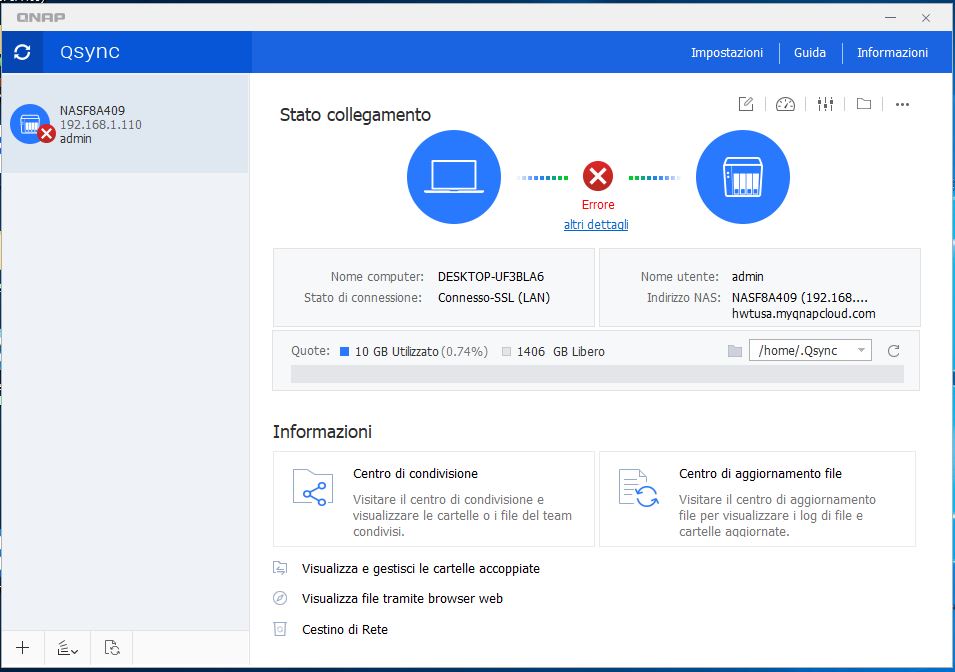This screenshot has height=672, width=955.
Task: Open the folder icon in top toolbar
Action: click(864, 104)
